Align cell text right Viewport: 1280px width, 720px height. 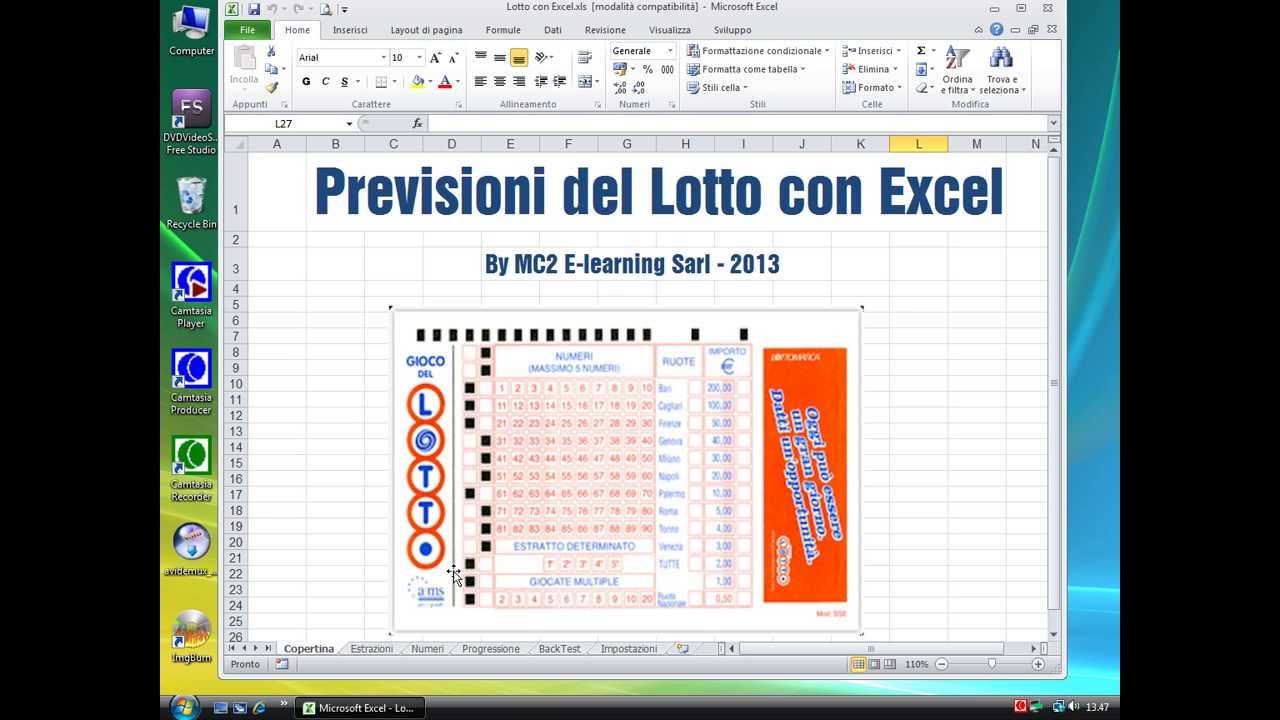(x=519, y=81)
